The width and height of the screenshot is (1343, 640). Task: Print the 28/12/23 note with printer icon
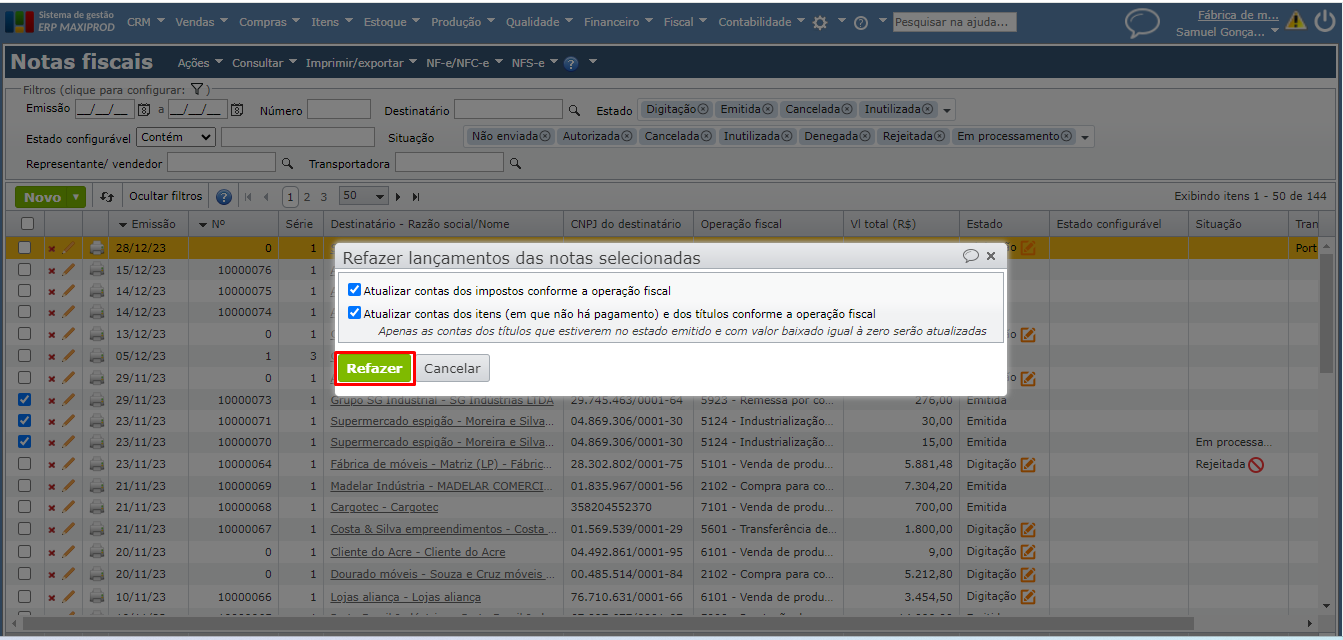click(96, 247)
